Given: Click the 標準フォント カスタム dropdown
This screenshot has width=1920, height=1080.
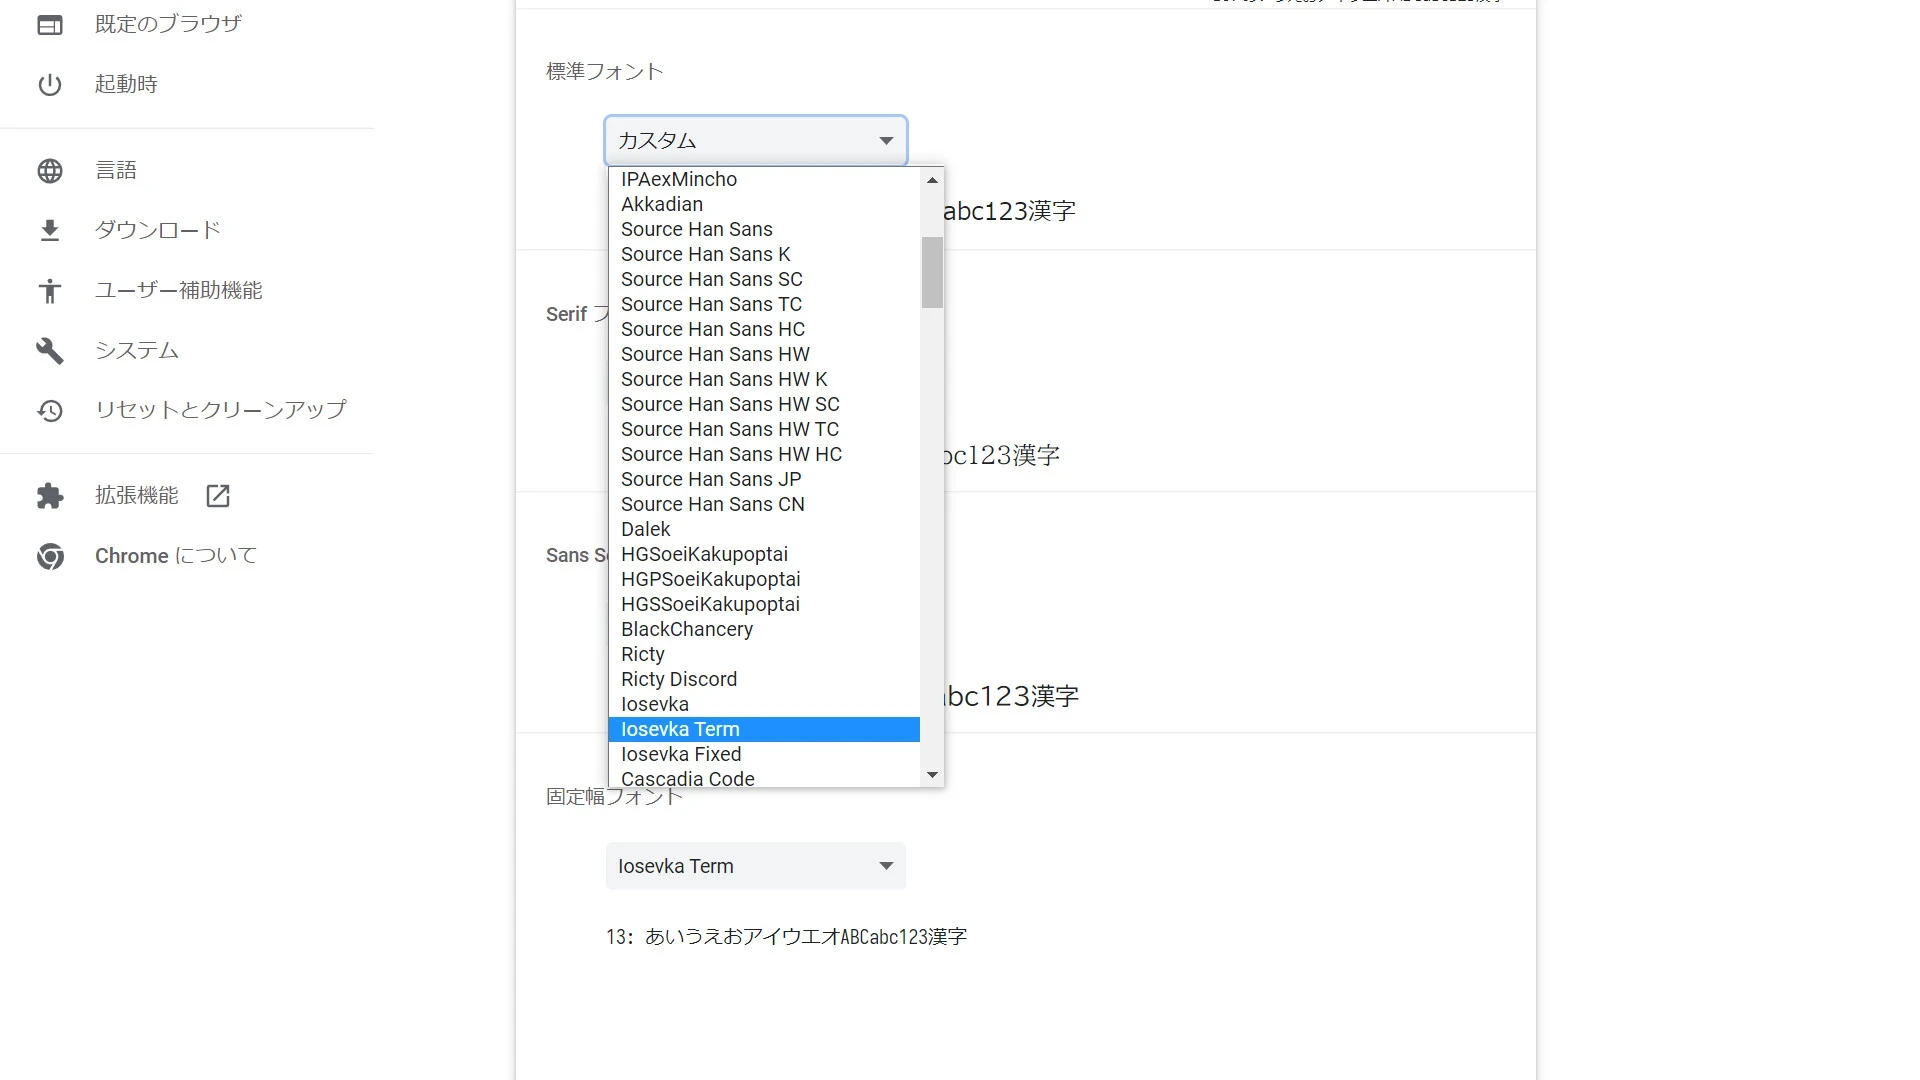Looking at the screenshot, I should click(756, 141).
